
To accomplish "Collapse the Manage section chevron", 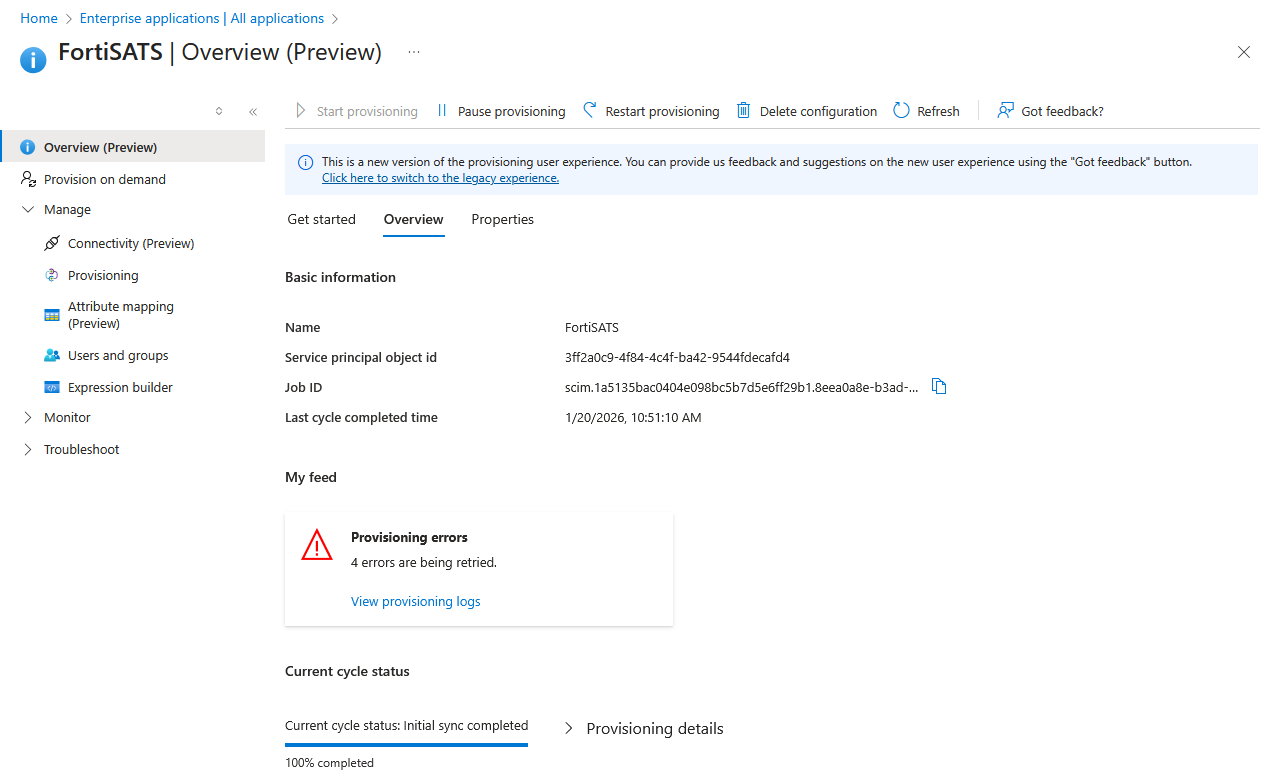I will coord(28,210).
